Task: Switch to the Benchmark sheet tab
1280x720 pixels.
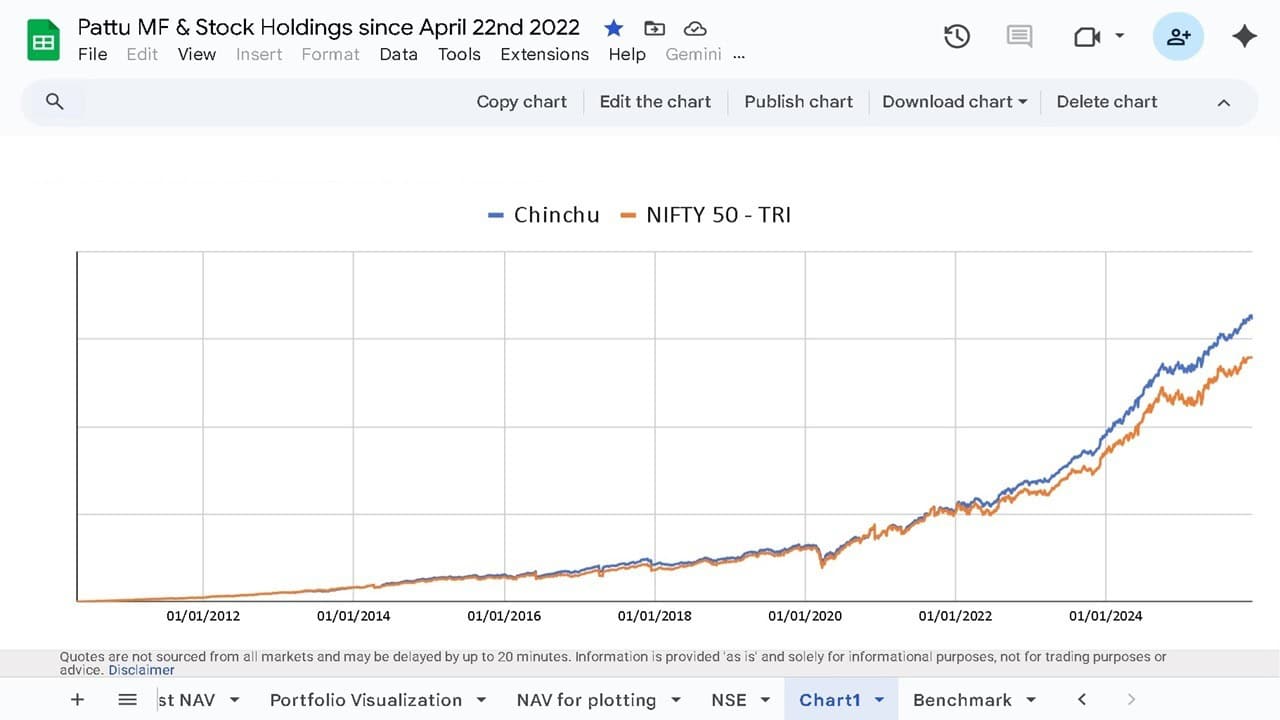Action: tap(962, 700)
